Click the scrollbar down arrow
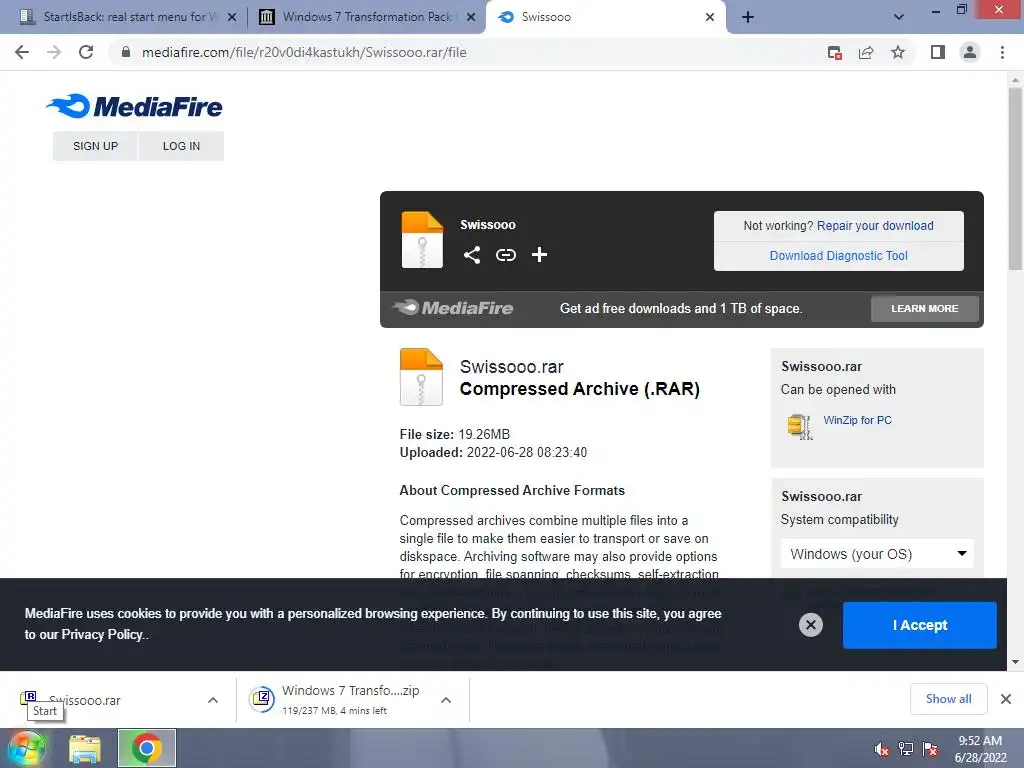 point(1015,662)
